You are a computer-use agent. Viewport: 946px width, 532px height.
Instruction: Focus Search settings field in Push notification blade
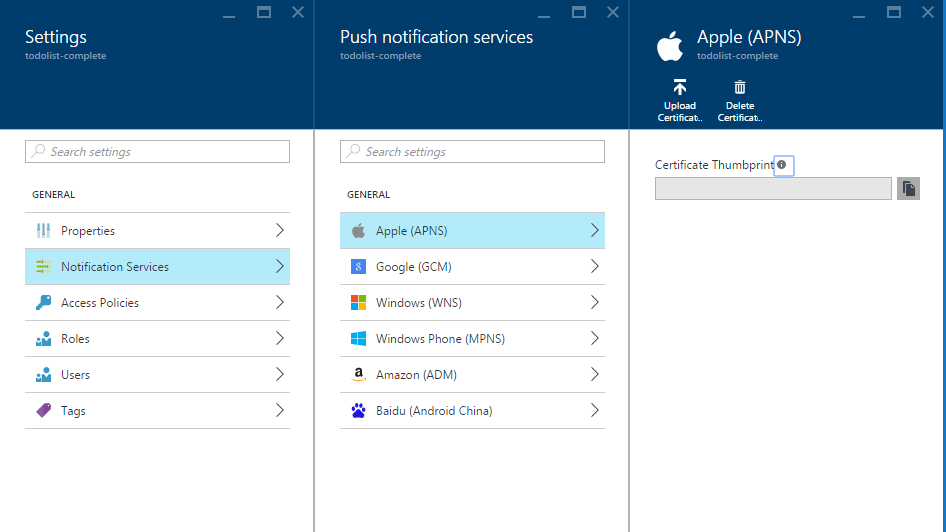tap(472, 151)
